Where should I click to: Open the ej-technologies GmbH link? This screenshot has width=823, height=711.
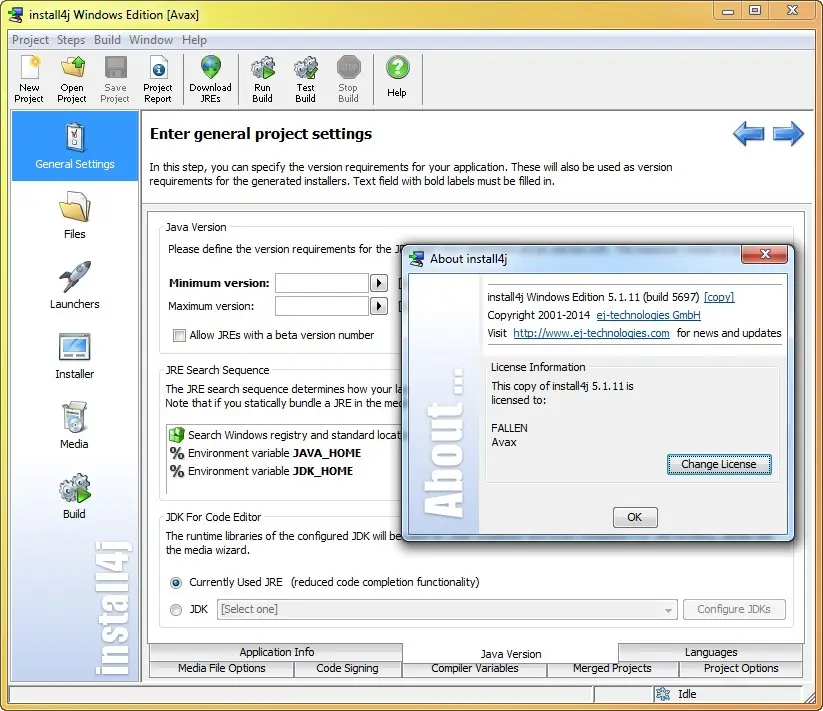tap(648, 315)
